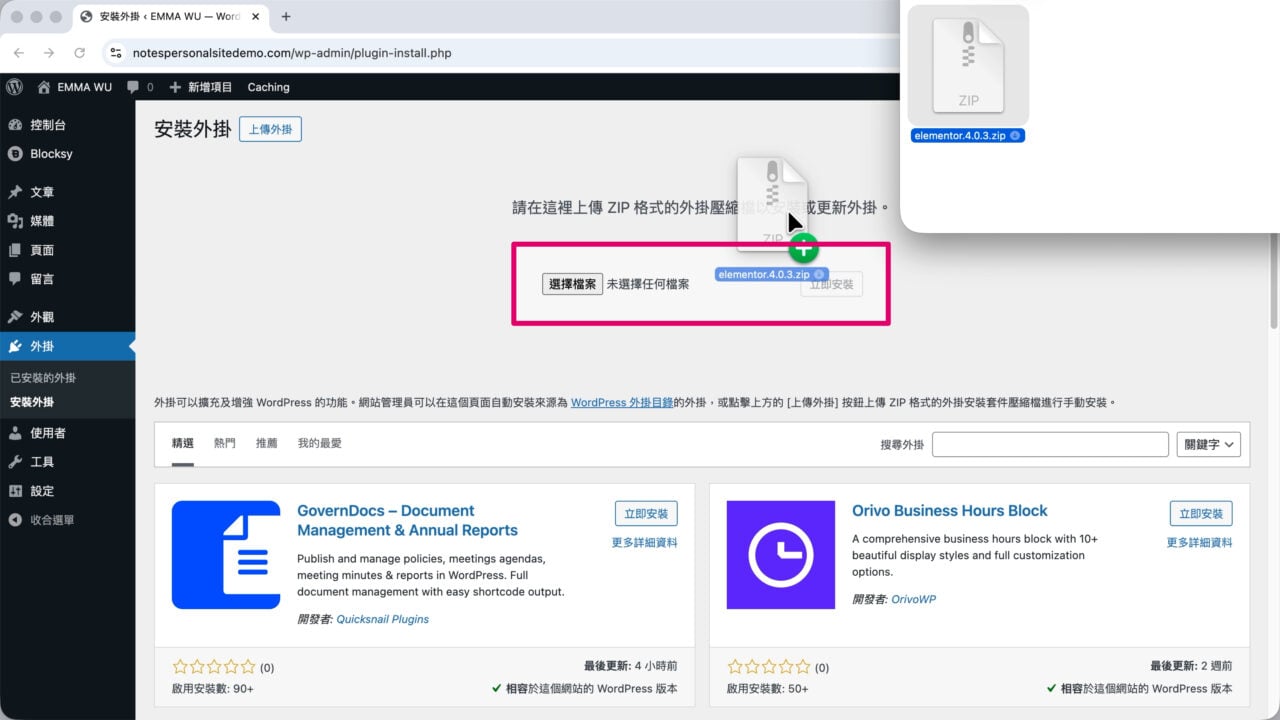
Task: Click the 未選擇任何檔案 text
Action: [x=648, y=284]
